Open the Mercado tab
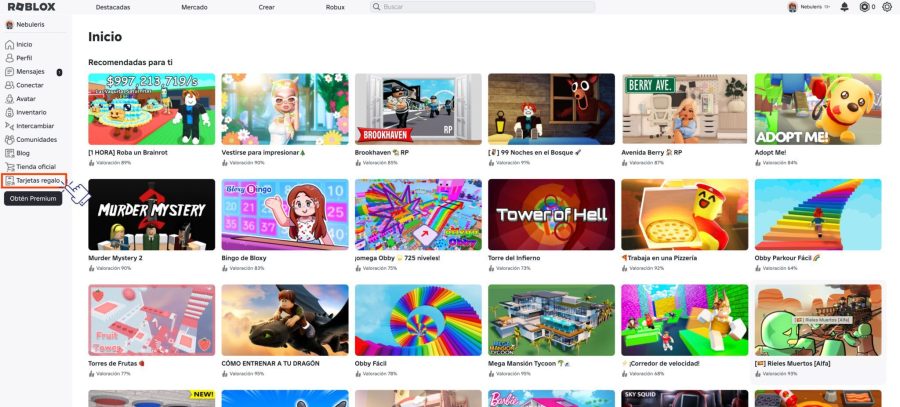 coord(195,7)
